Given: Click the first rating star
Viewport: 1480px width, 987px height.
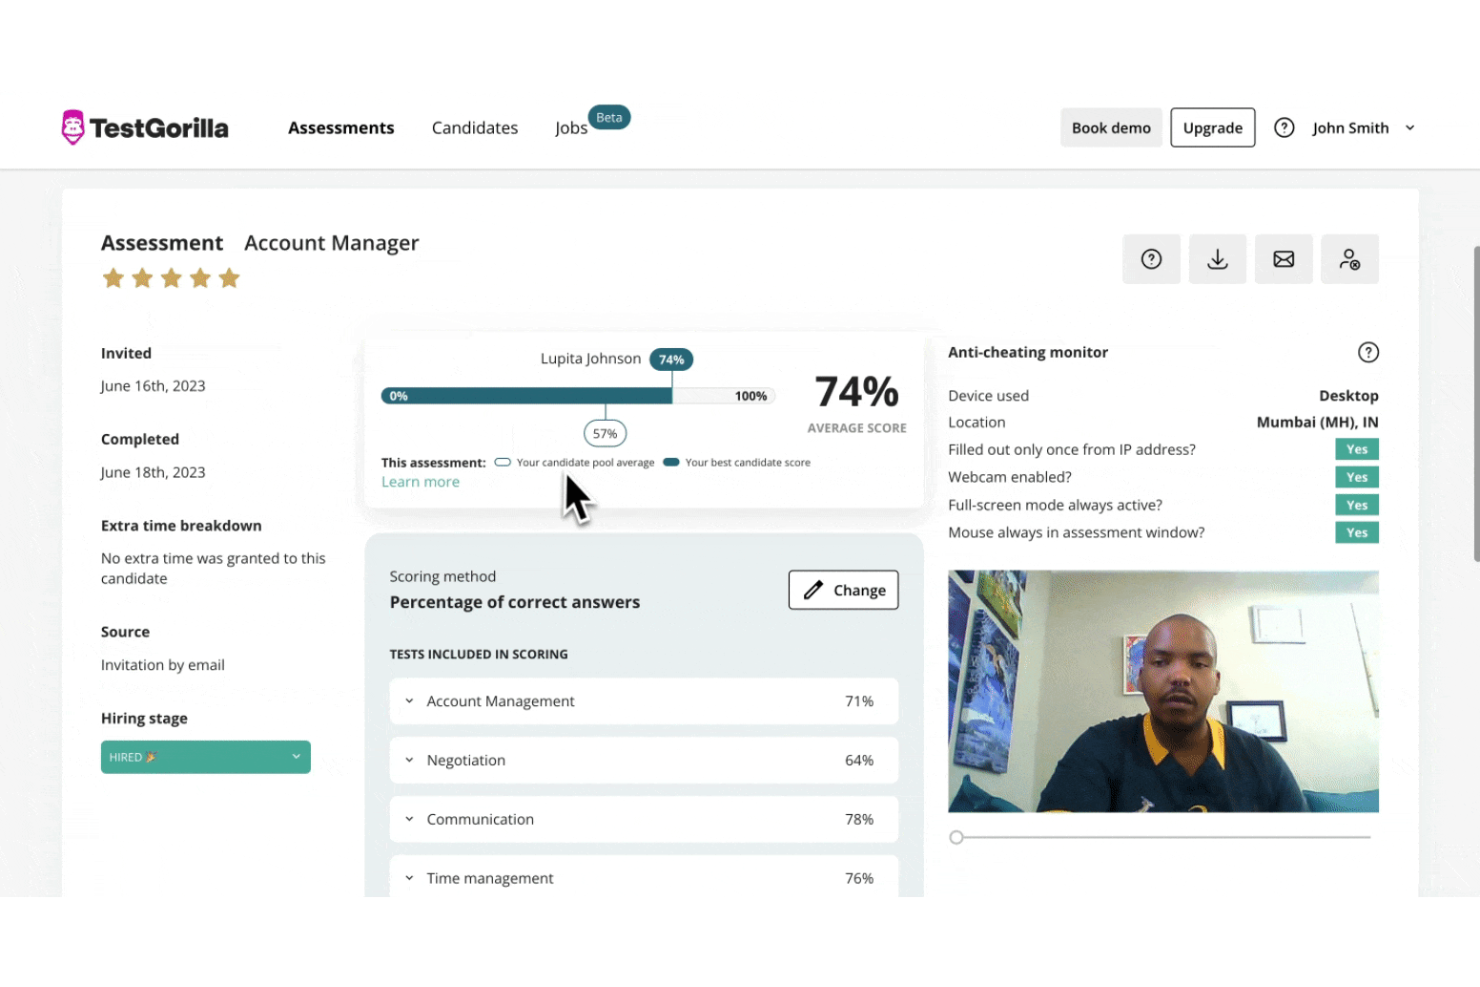Looking at the screenshot, I should (x=113, y=278).
